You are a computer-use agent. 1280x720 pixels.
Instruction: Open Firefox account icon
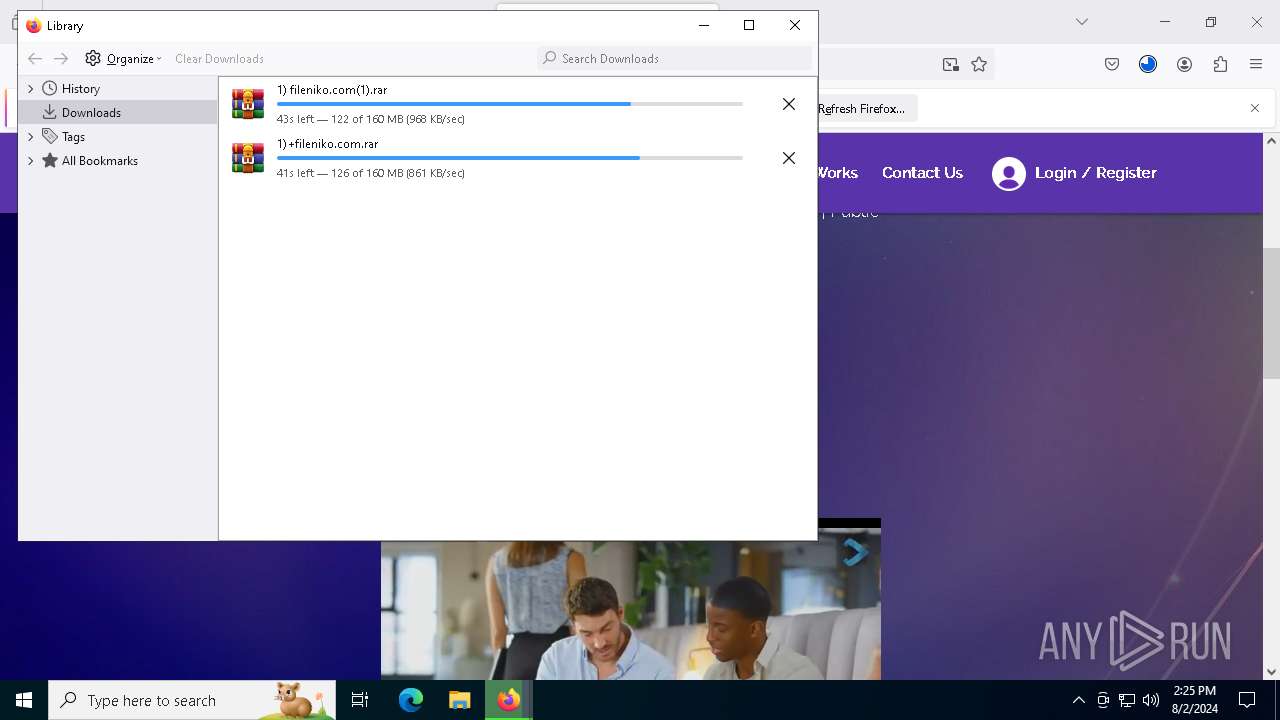(1184, 65)
